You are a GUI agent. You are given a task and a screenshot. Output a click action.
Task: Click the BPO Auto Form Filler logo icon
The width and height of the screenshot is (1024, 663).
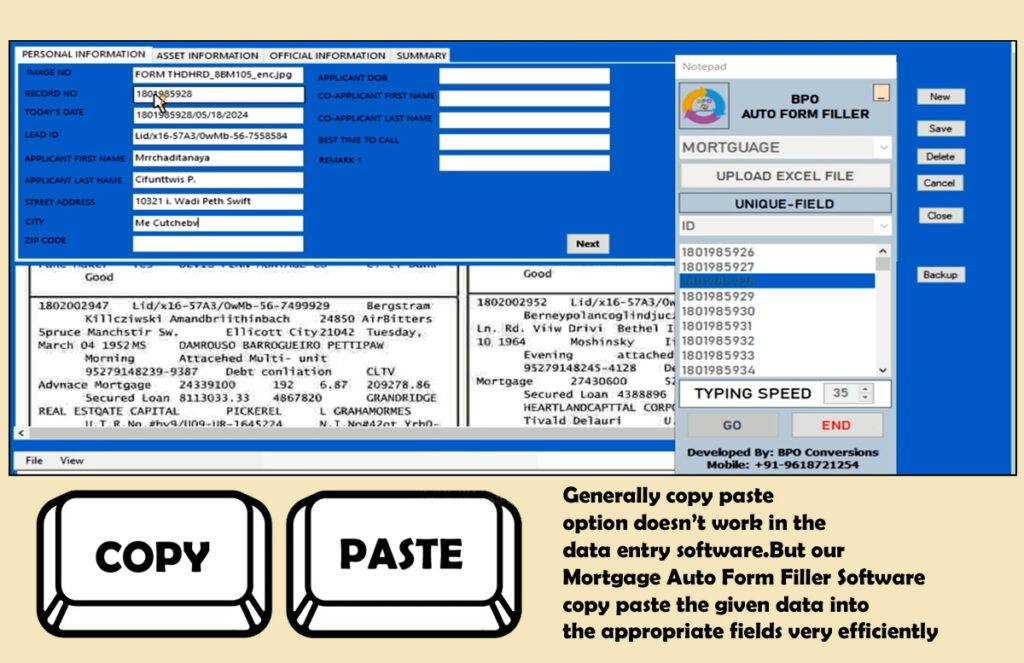(x=705, y=106)
